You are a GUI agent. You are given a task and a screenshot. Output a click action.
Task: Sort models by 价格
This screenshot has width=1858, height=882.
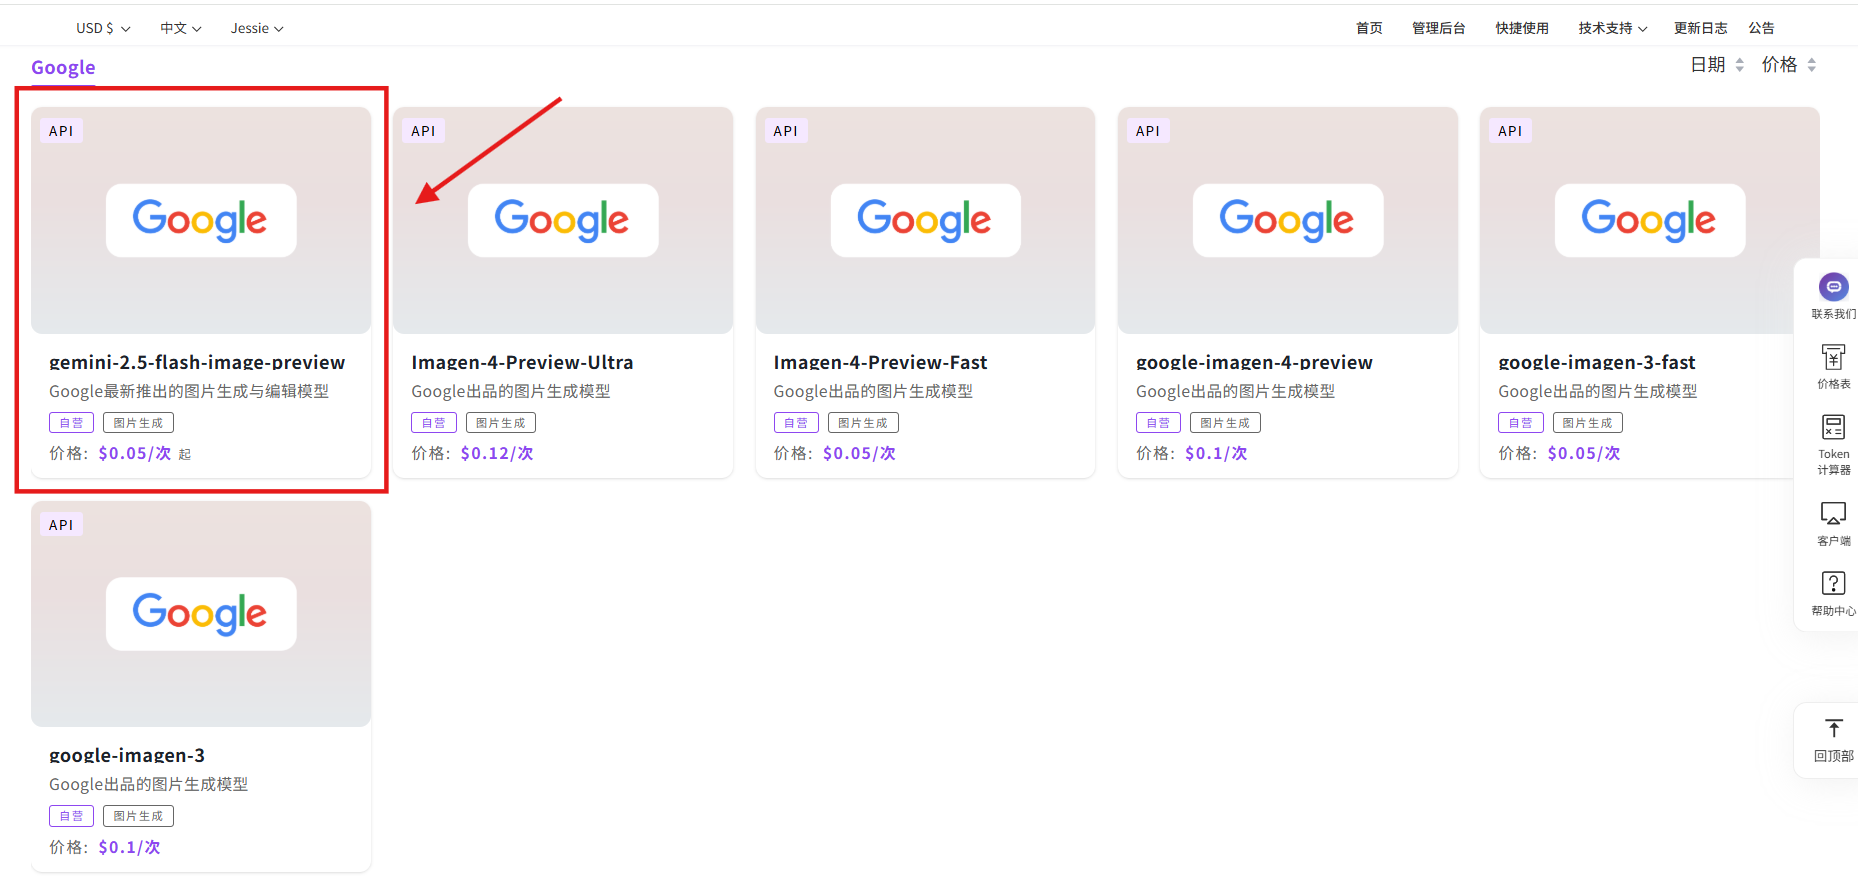(x=1789, y=65)
